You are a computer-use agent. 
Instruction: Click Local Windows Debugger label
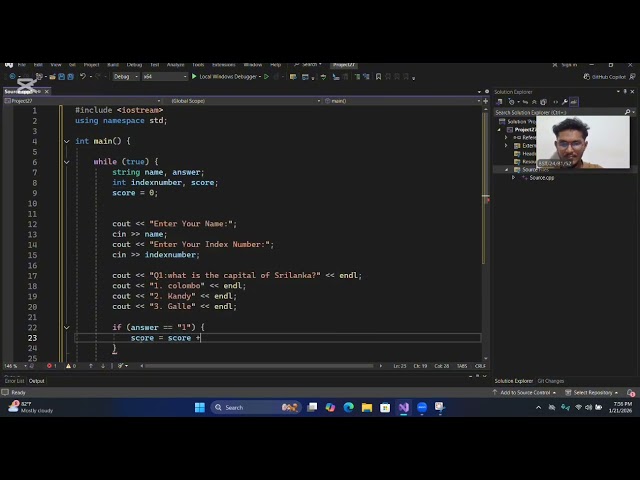pyautogui.click(x=228, y=77)
